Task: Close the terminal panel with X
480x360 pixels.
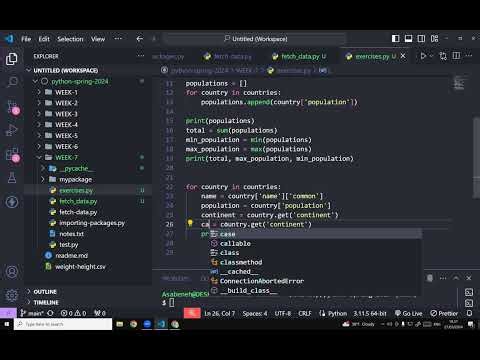Action: (469, 278)
